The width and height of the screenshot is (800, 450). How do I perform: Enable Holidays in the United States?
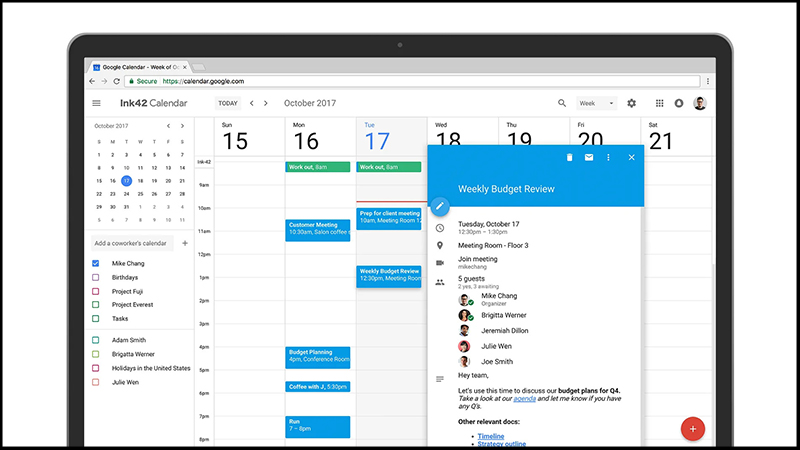[95, 368]
